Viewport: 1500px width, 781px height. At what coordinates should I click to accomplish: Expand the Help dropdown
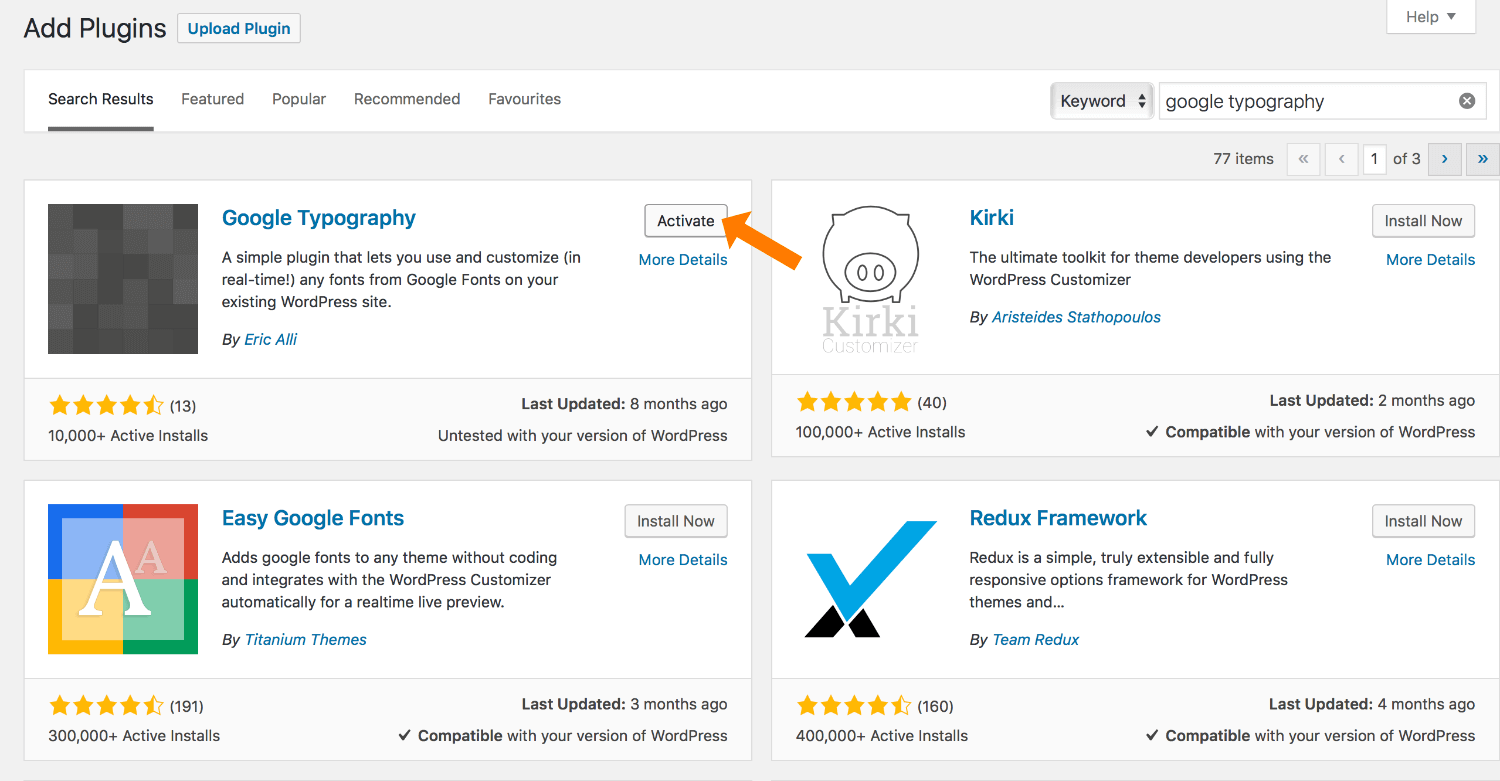click(x=1431, y=17)
